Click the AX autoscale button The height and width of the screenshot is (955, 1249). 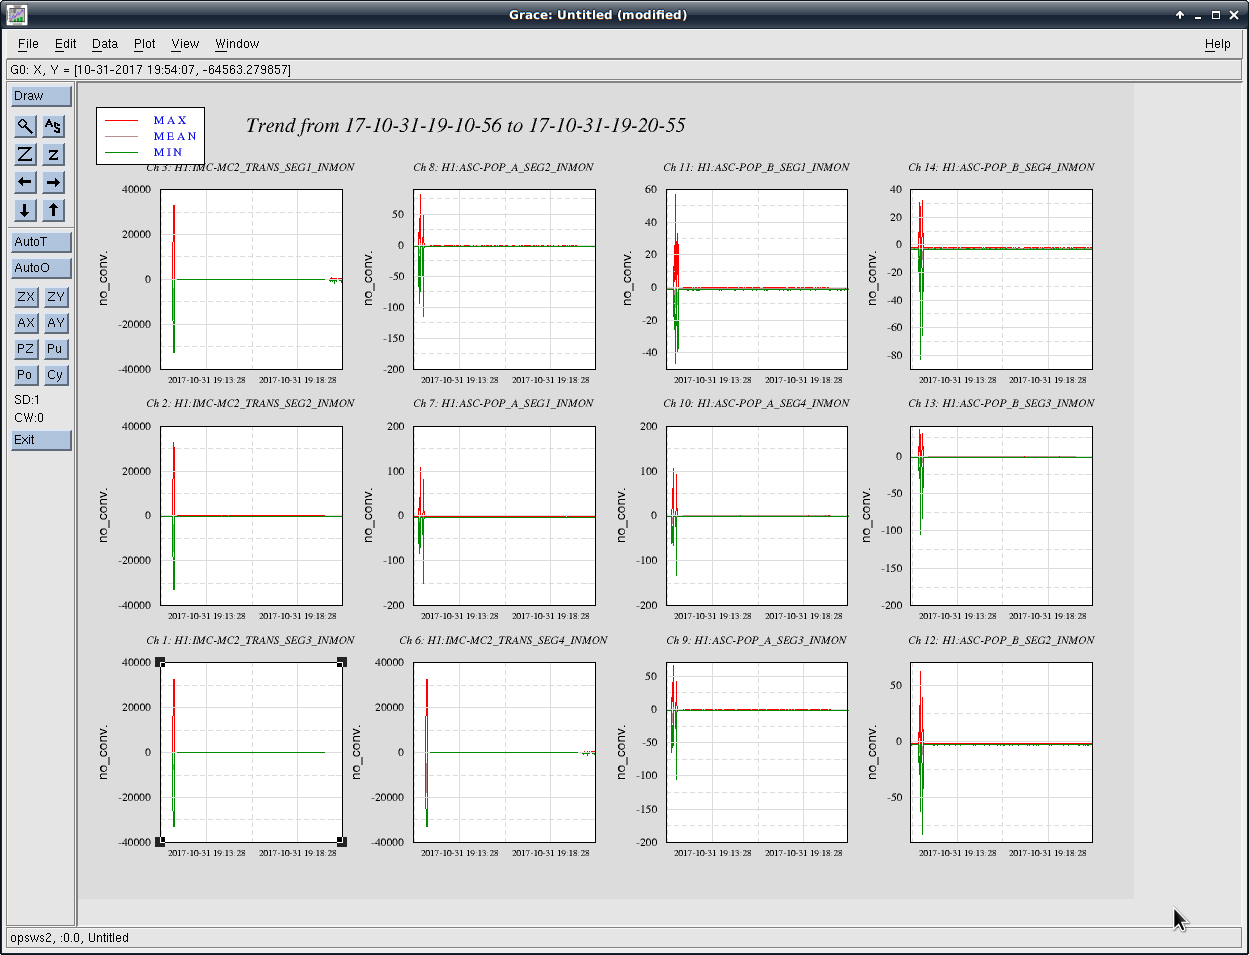point(26,323)
